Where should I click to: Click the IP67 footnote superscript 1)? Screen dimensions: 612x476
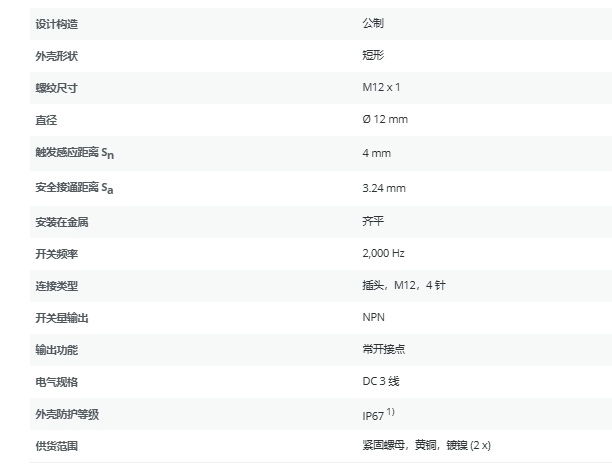point(390,411)
